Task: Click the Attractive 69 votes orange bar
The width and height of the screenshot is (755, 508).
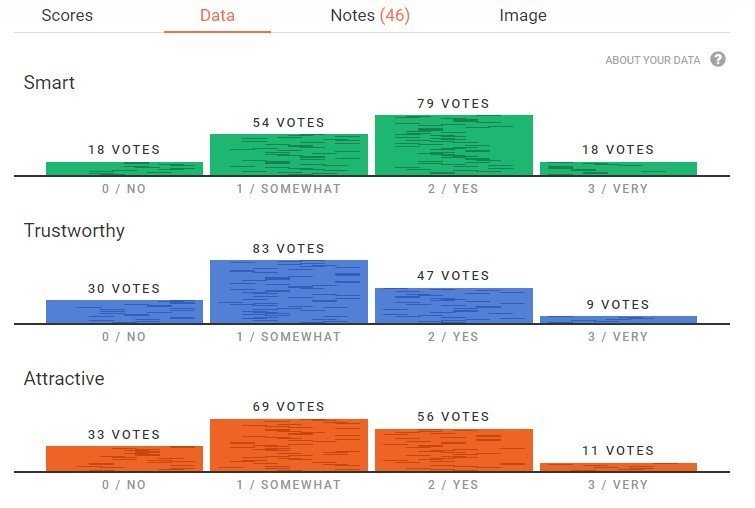Action: tap(289, 445)
